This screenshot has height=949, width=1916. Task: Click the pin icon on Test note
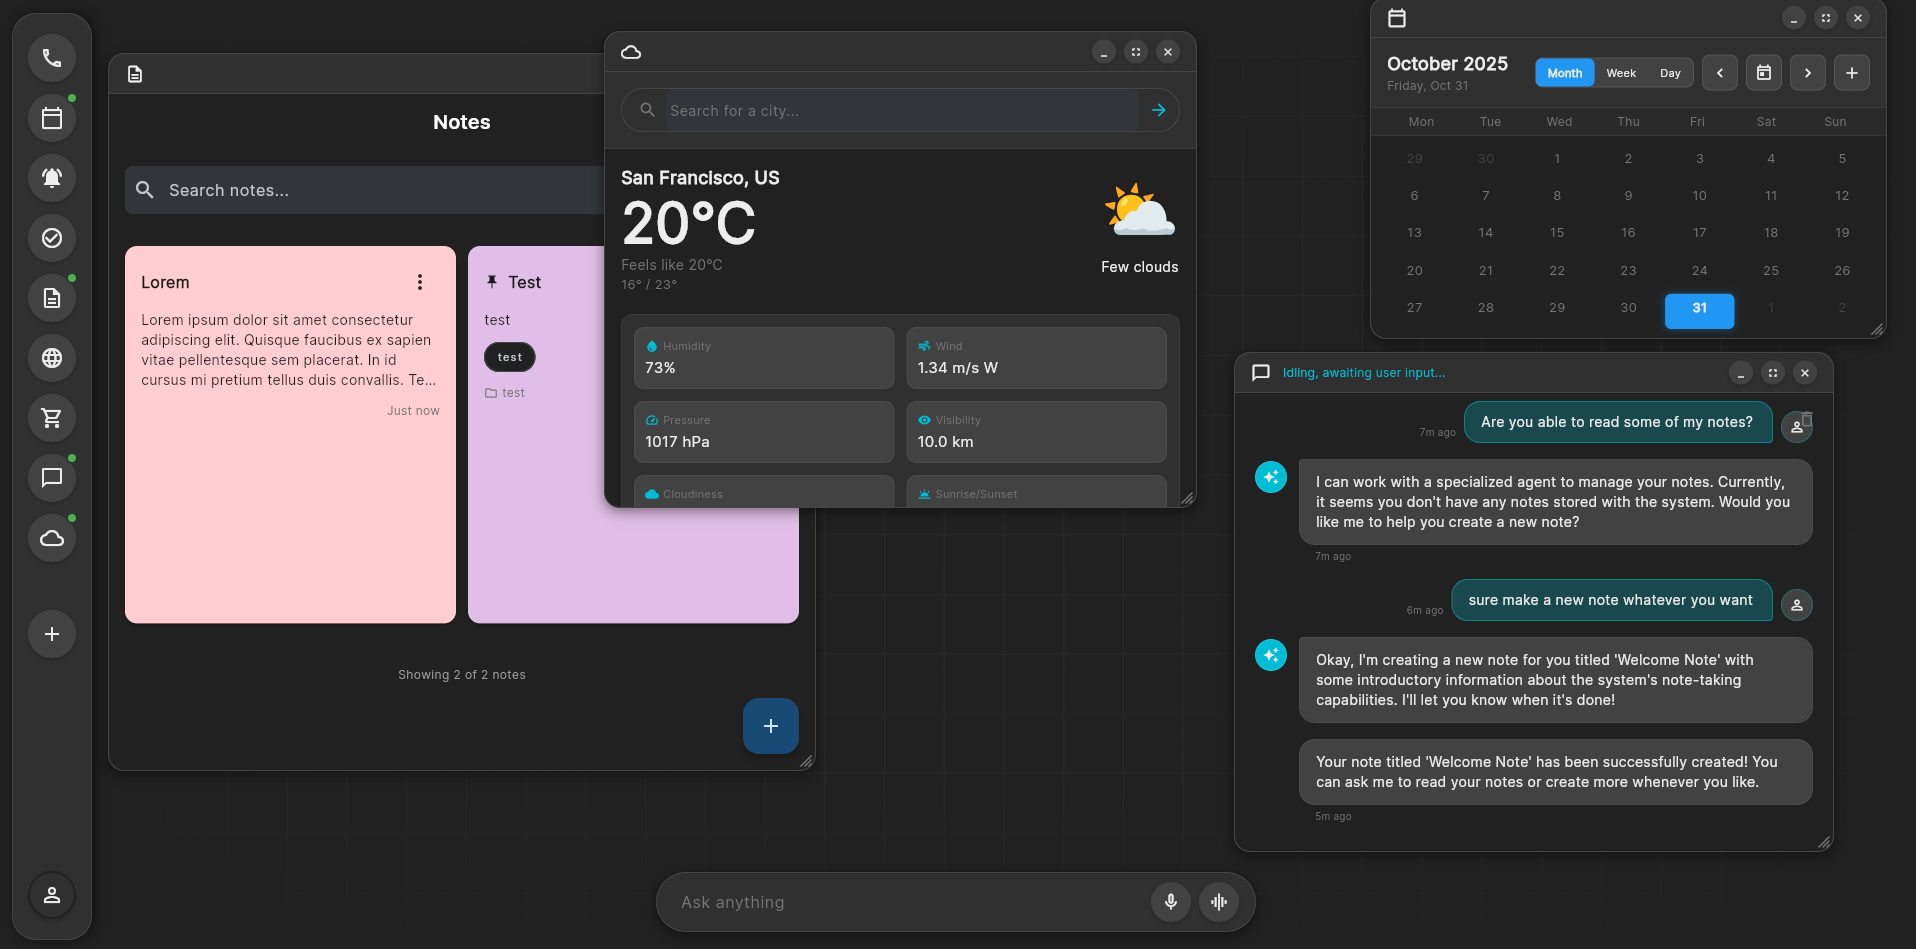(x=492, y=282)
